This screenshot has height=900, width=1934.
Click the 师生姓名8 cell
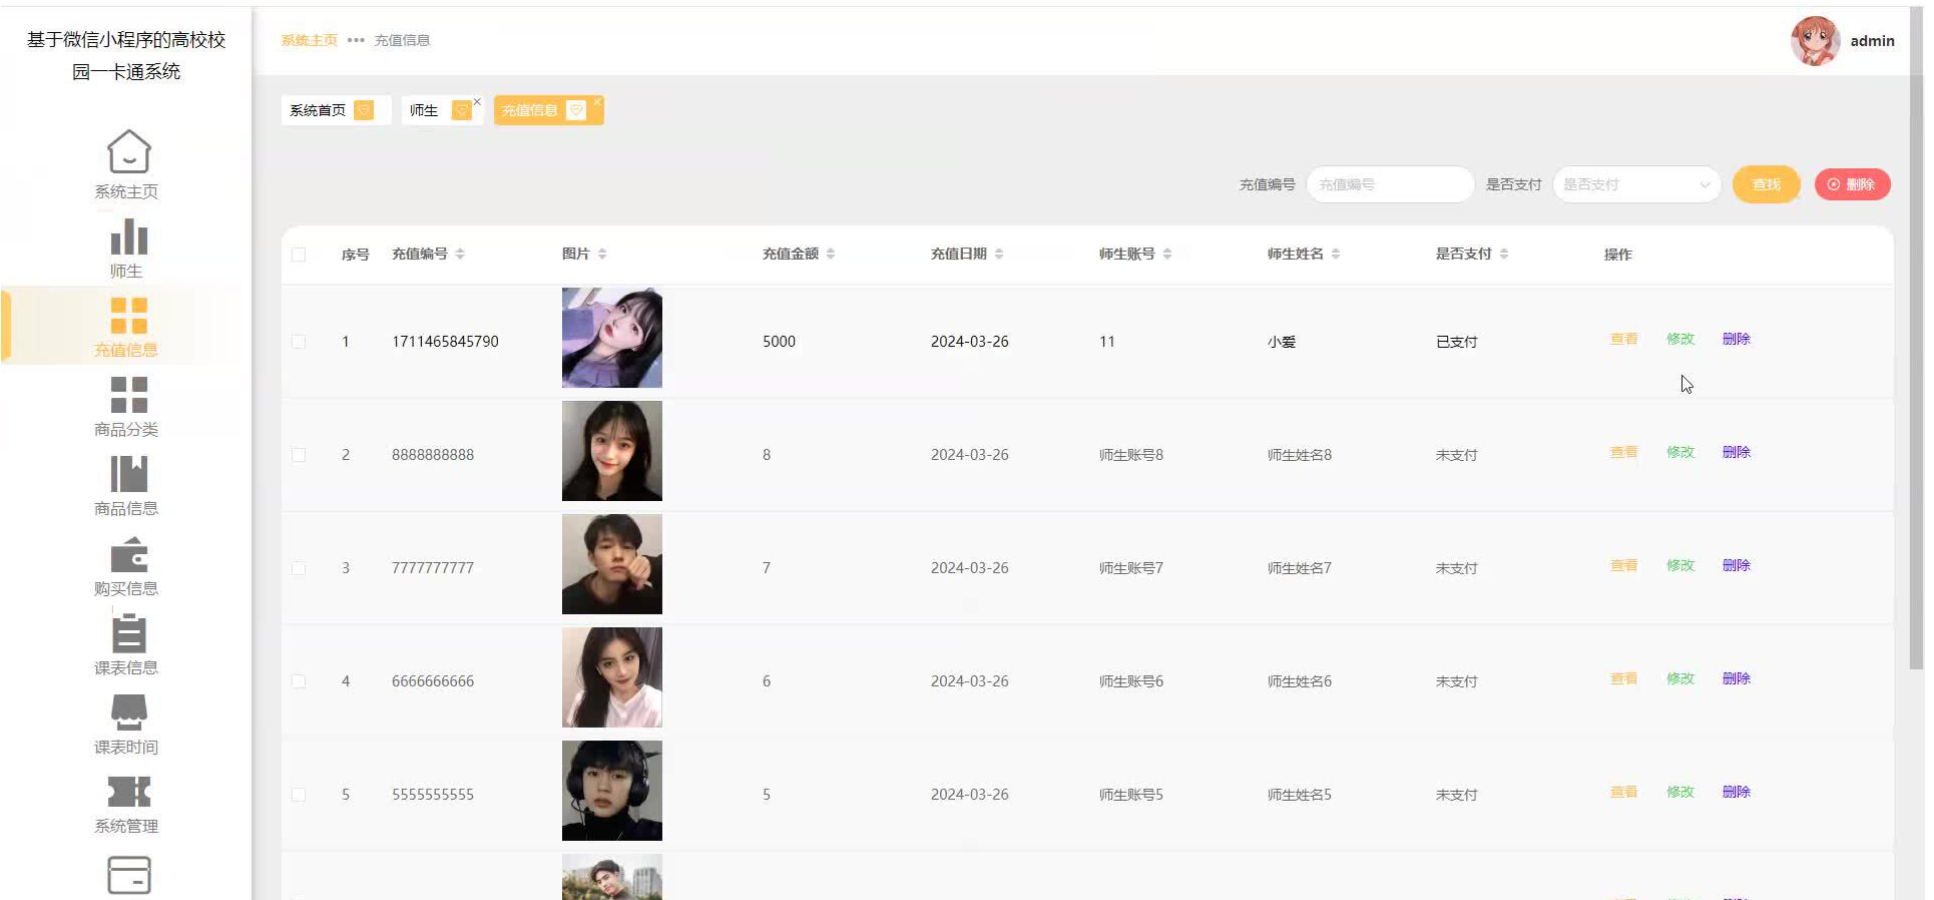pyautogui.click(x=1299, y=454)
